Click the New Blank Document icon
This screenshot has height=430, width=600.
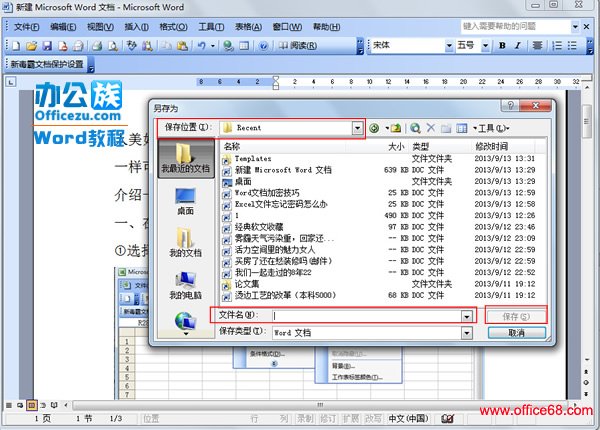point(16,46)
